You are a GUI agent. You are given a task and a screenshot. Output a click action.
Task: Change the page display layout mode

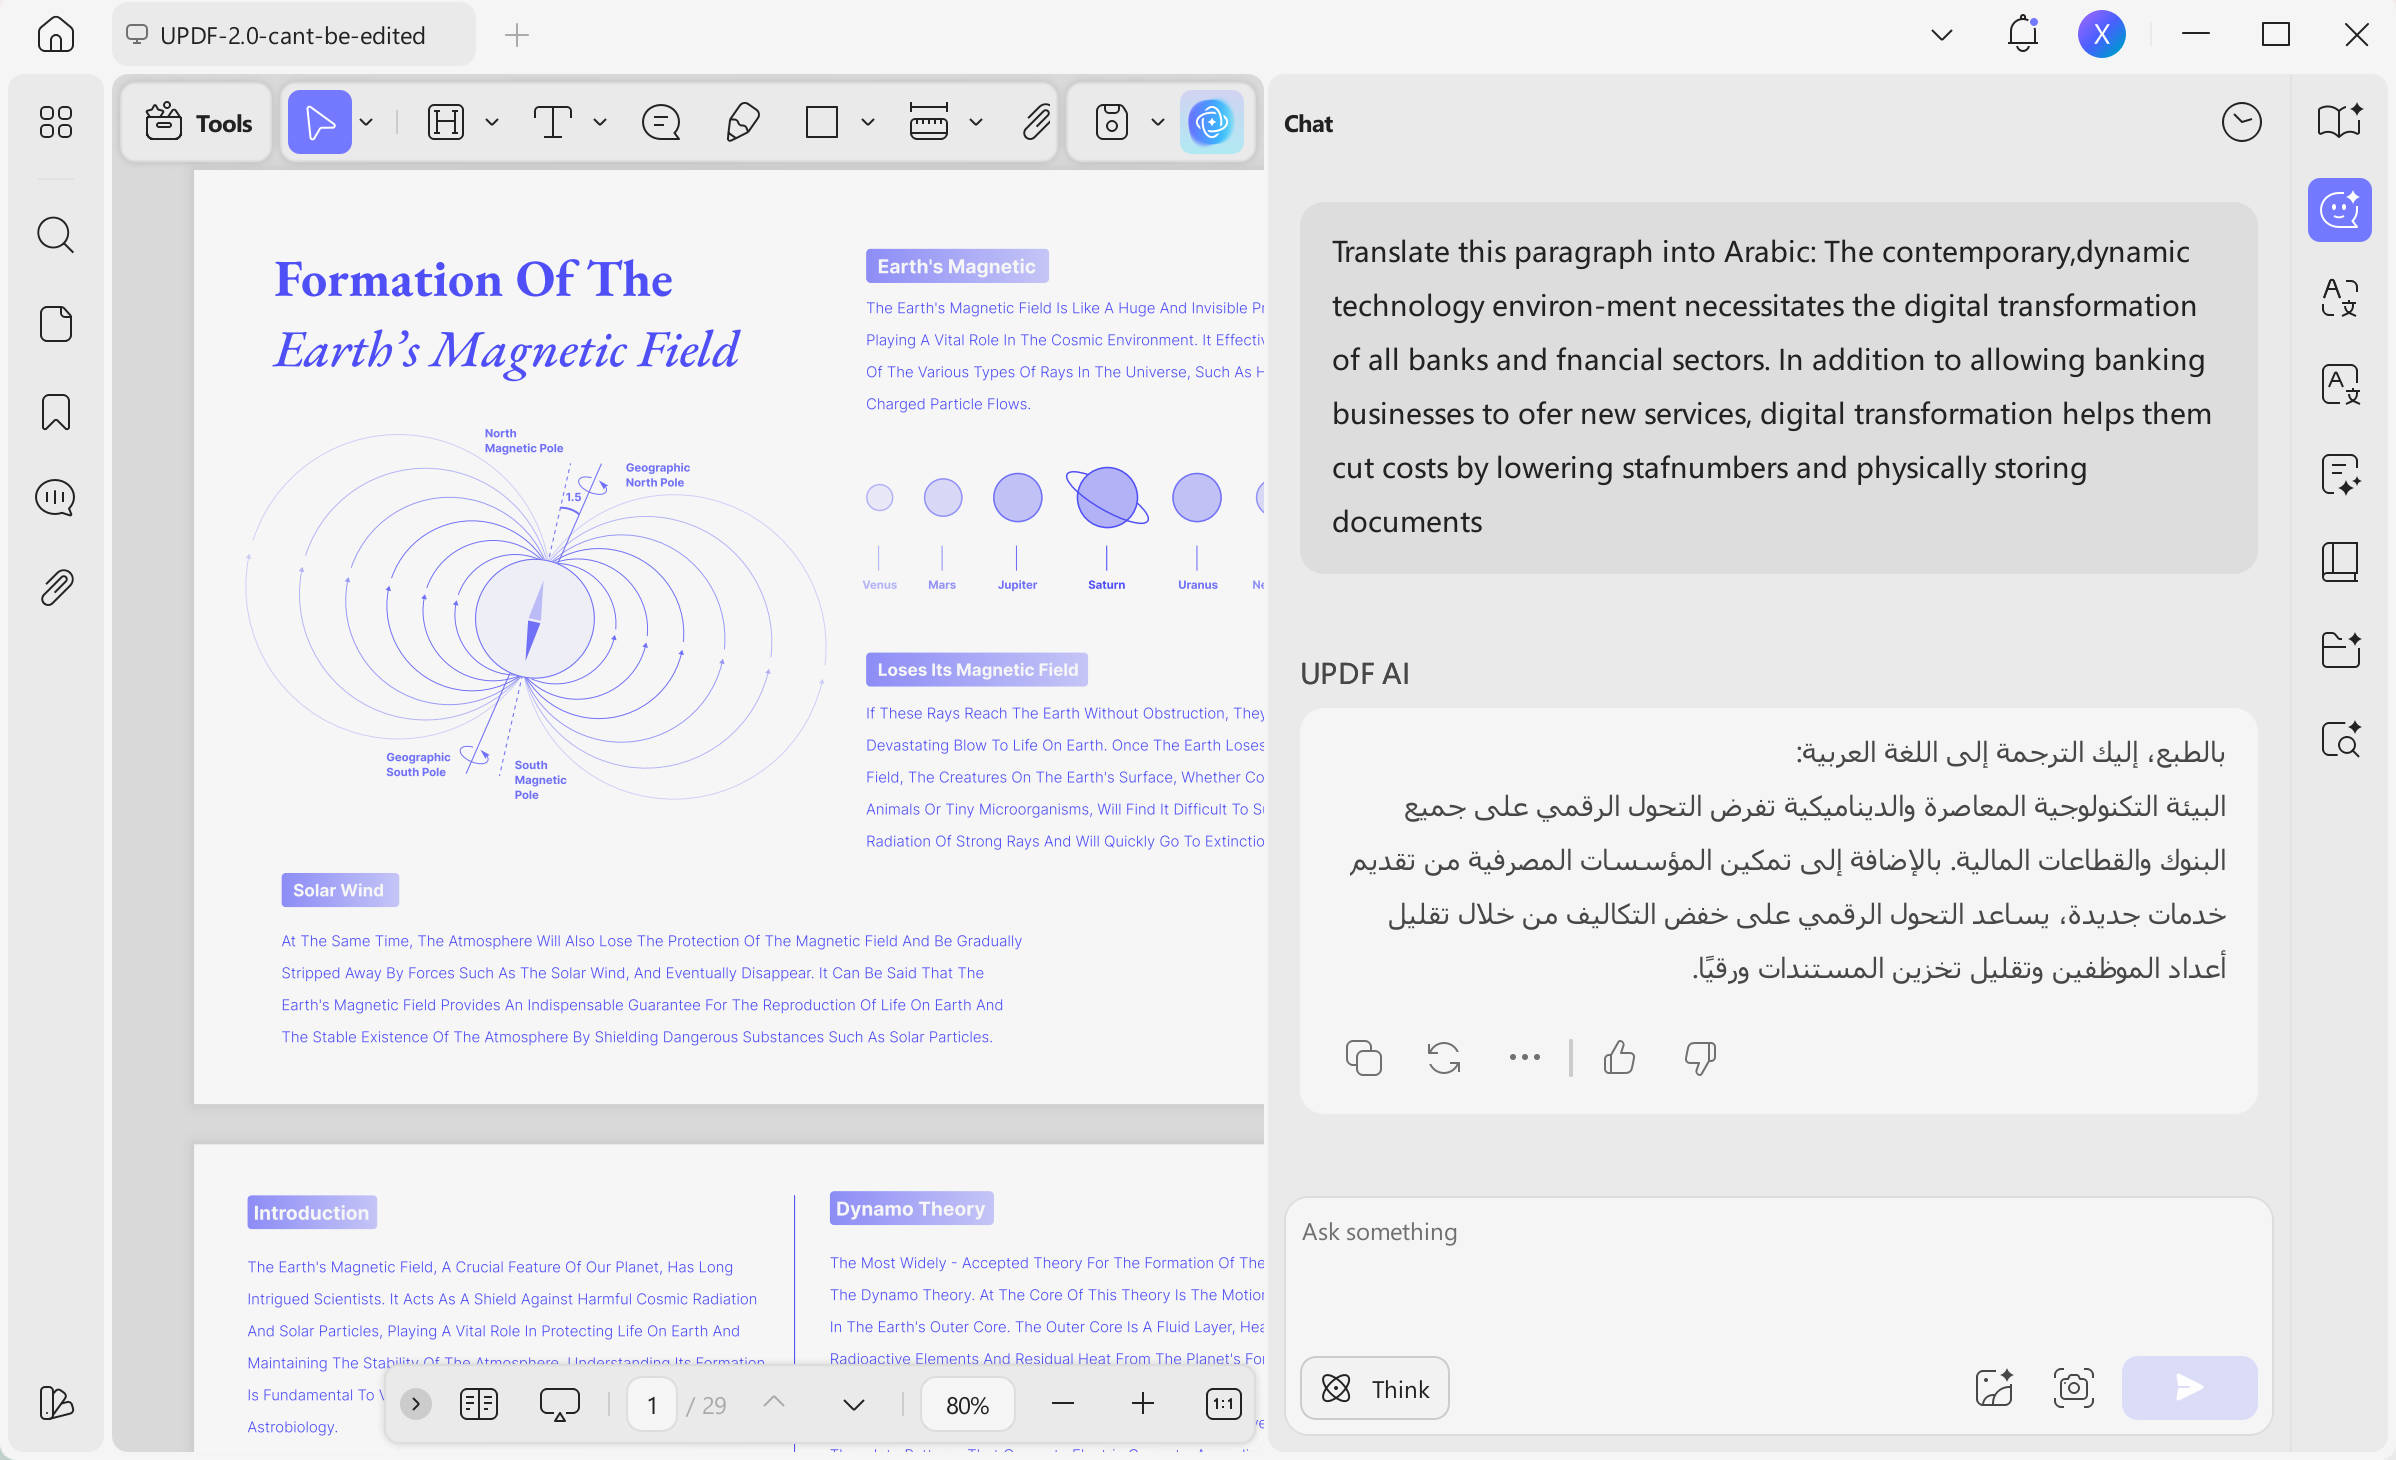[x=479, y=1404]
